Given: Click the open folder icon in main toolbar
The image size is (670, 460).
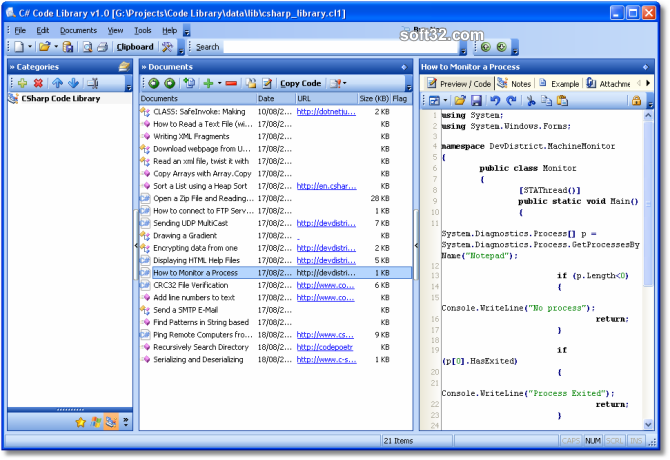Looking at the screenshot, I should coord(44,47).
